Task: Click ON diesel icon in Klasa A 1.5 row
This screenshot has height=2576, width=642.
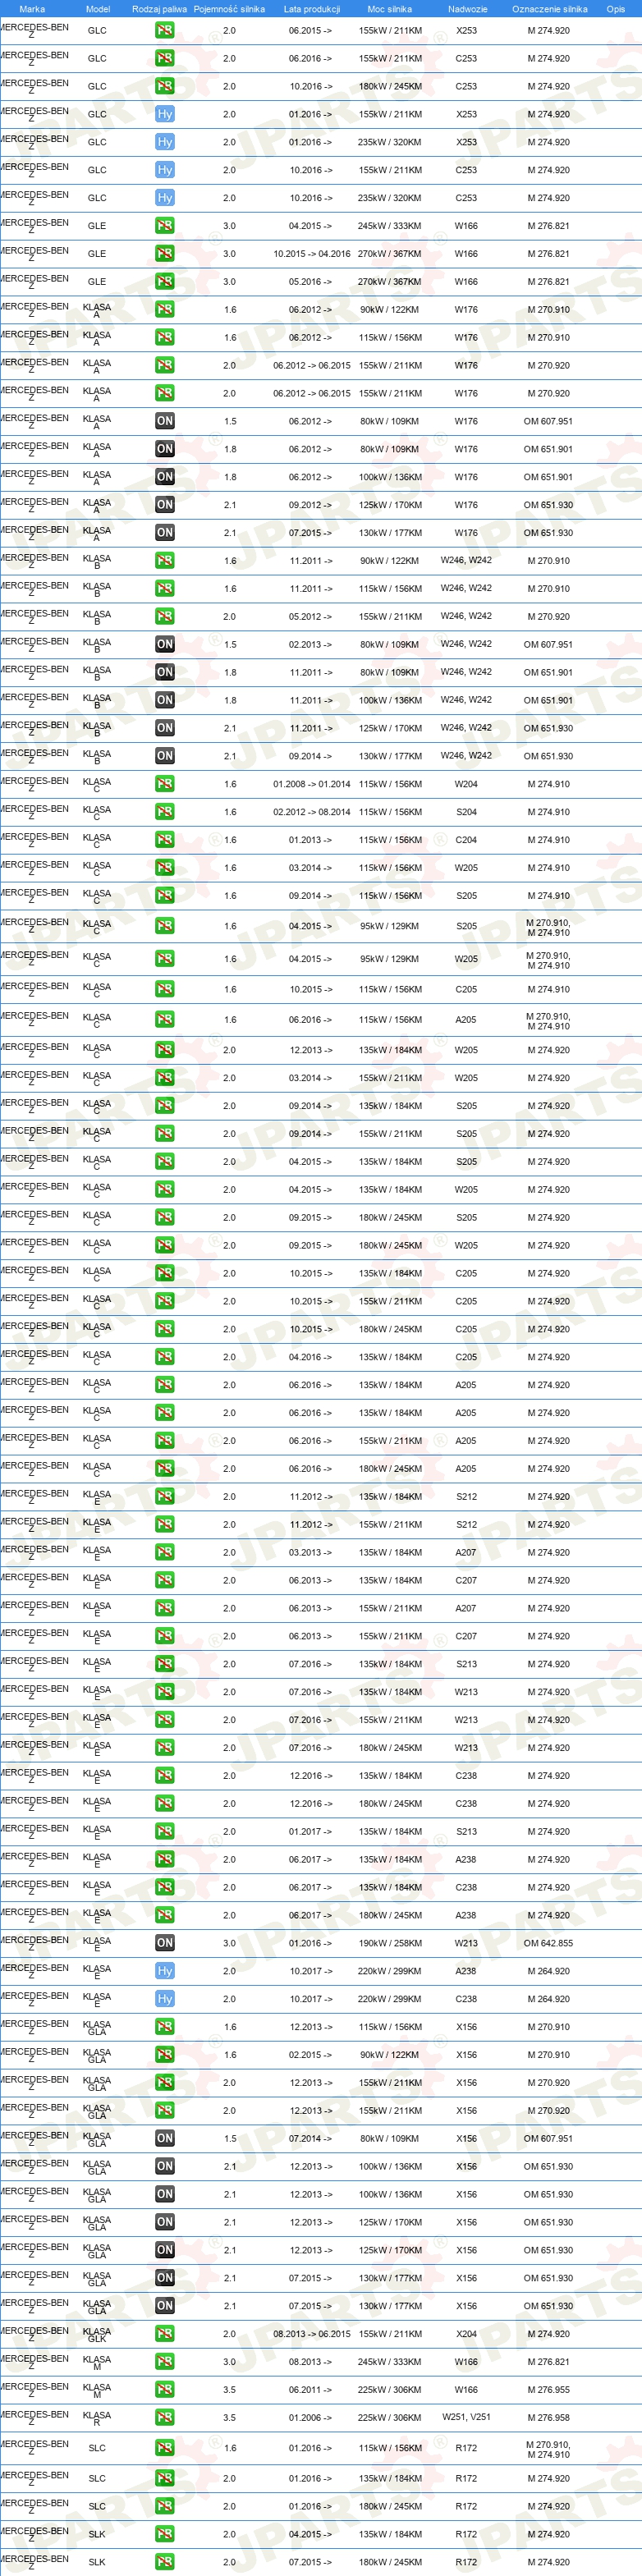Action: (165, 421)
